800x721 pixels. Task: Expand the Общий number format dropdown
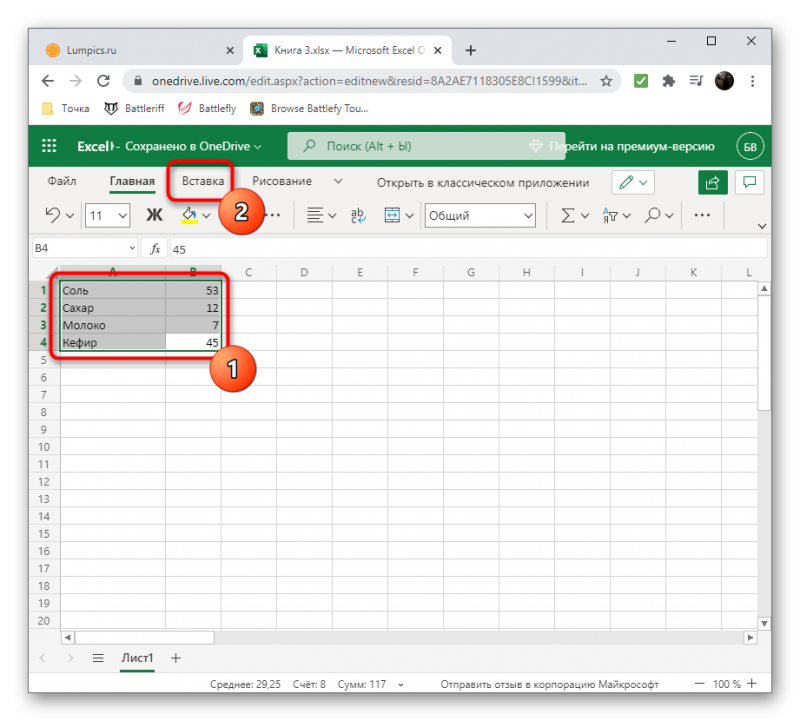tap(528, 215)
